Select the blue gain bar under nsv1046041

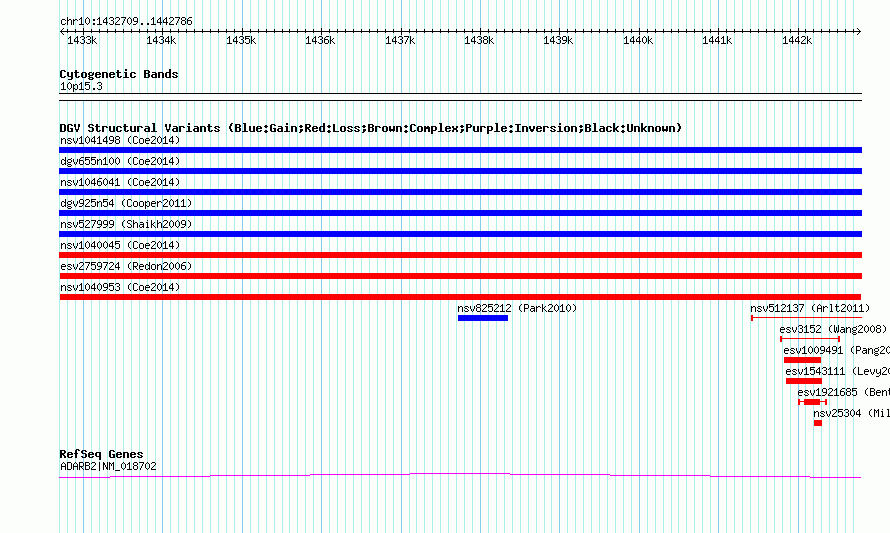point(460,192)
